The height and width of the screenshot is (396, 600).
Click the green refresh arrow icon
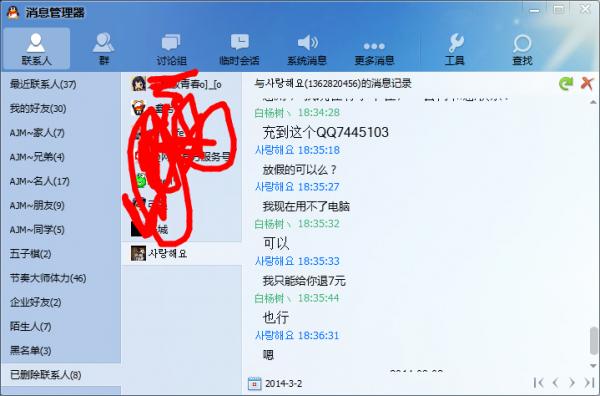click(566, 83)
